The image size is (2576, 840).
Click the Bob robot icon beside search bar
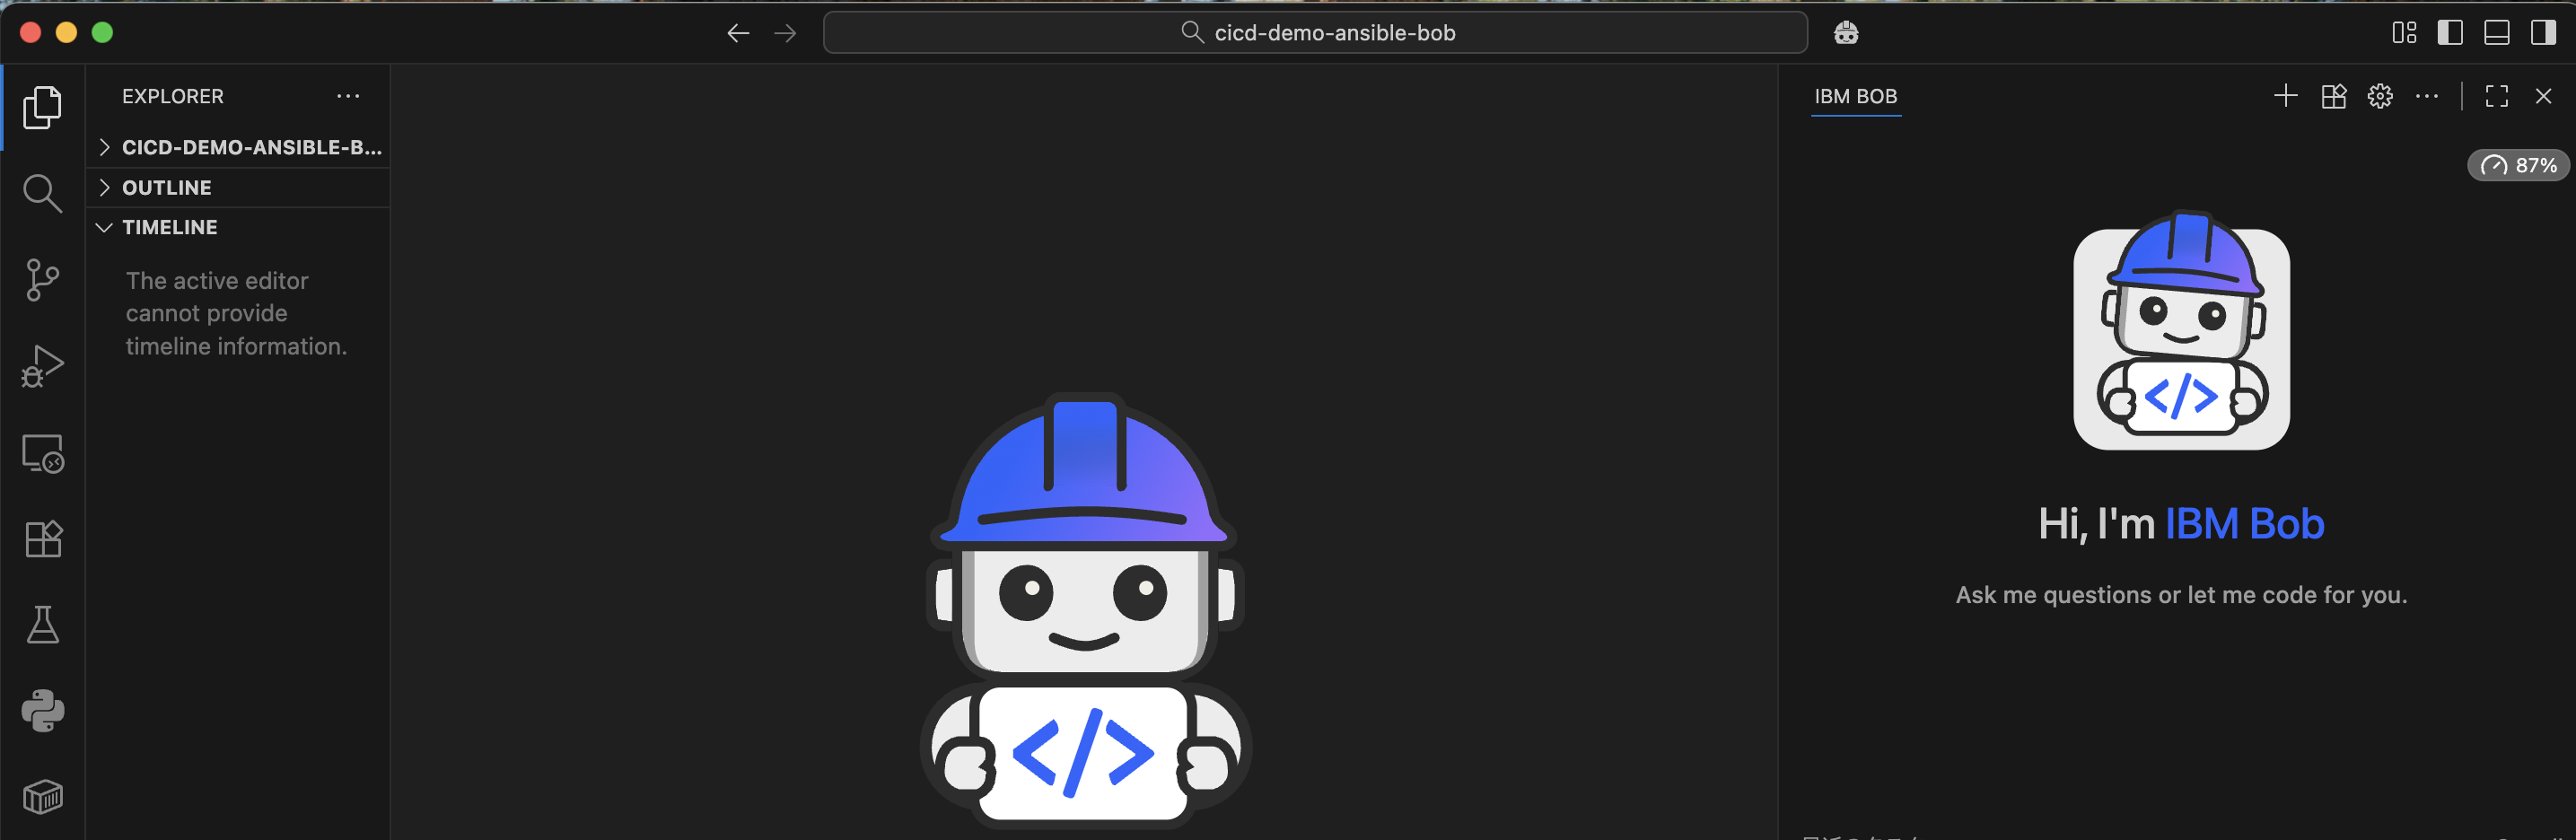pos(1846,33)
